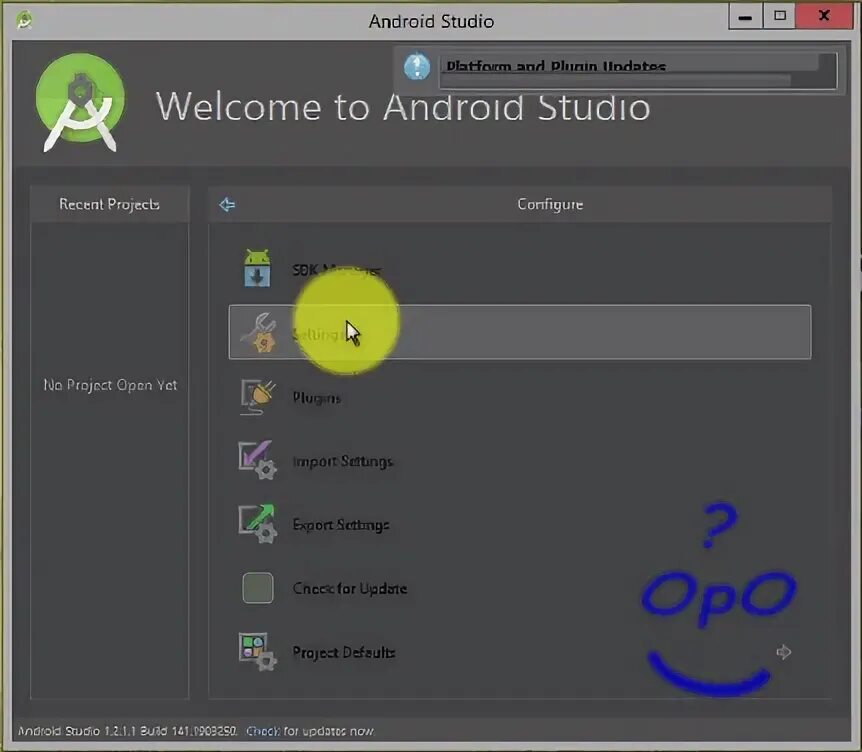The image size is (862, 752).
Task: Click the Project Defaults icon
Action: [257, 652]
